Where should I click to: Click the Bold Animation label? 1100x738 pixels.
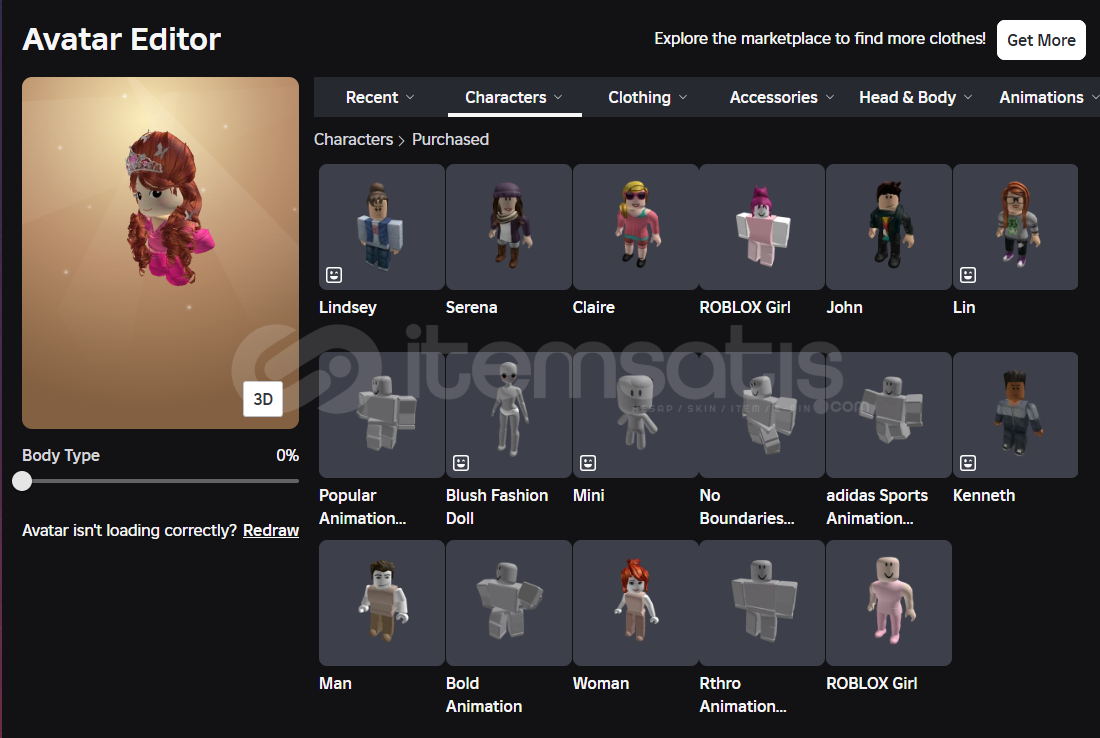pyautogui.click(x=484, y=695)
